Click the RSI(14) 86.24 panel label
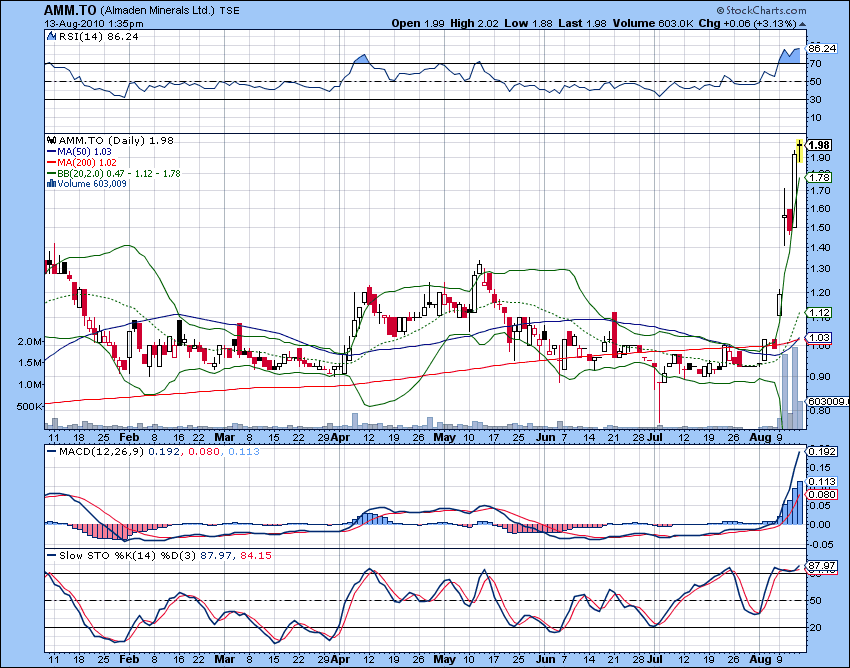 98,36
